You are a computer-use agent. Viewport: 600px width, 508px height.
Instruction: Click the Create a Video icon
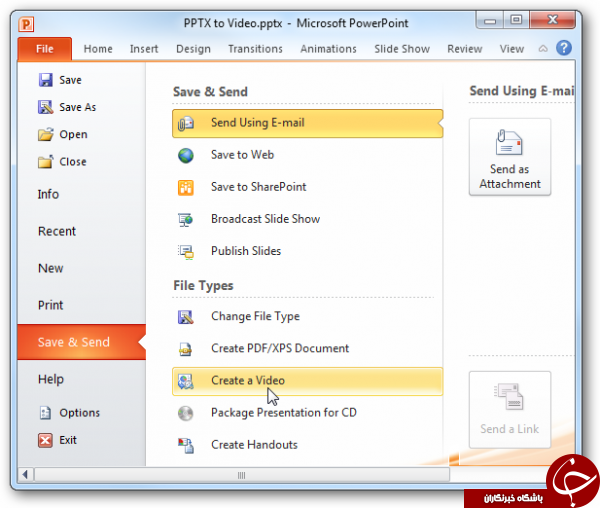point(186,381)
